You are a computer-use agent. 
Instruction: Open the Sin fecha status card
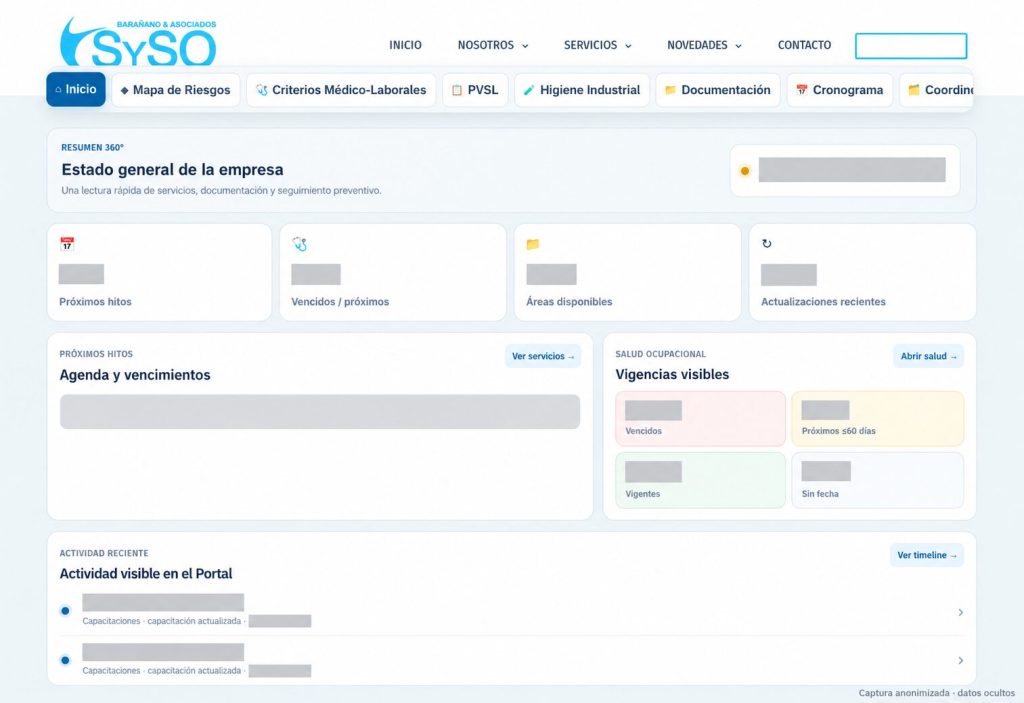878,480
